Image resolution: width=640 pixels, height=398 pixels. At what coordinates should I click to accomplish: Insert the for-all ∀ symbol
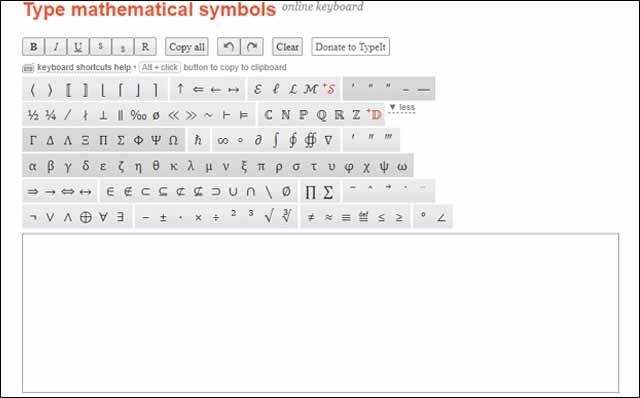(103, 217)
